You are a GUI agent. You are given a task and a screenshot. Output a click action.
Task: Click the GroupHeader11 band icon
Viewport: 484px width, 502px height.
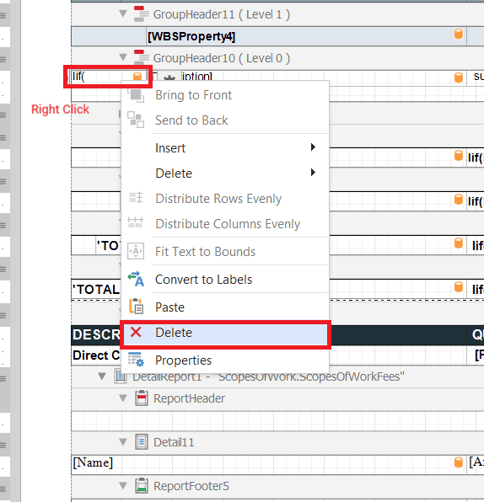141,14
